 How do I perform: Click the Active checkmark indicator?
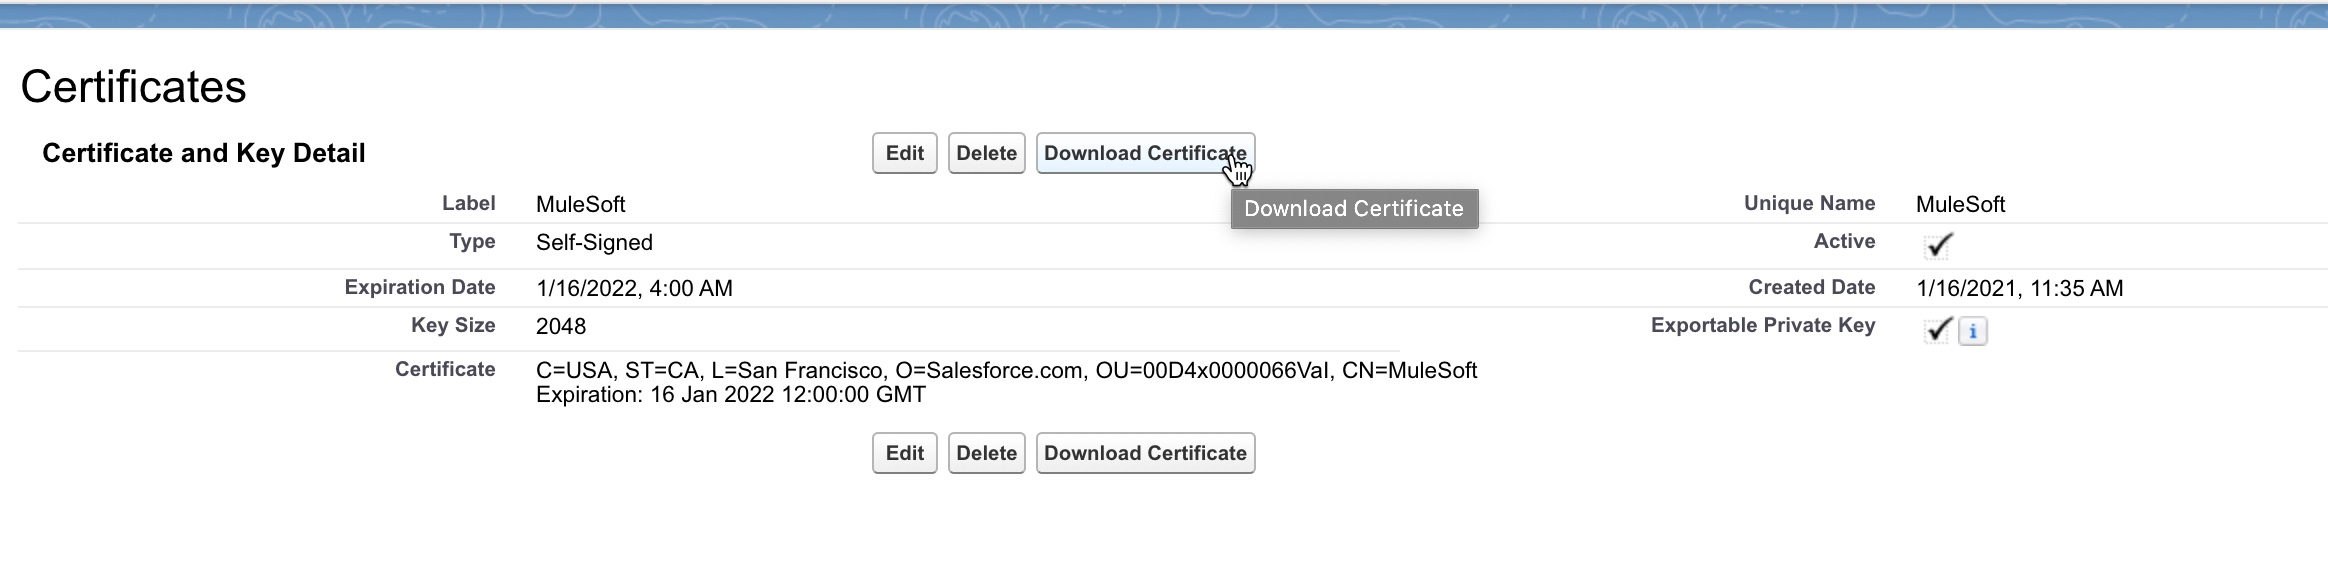point(1938,245)
